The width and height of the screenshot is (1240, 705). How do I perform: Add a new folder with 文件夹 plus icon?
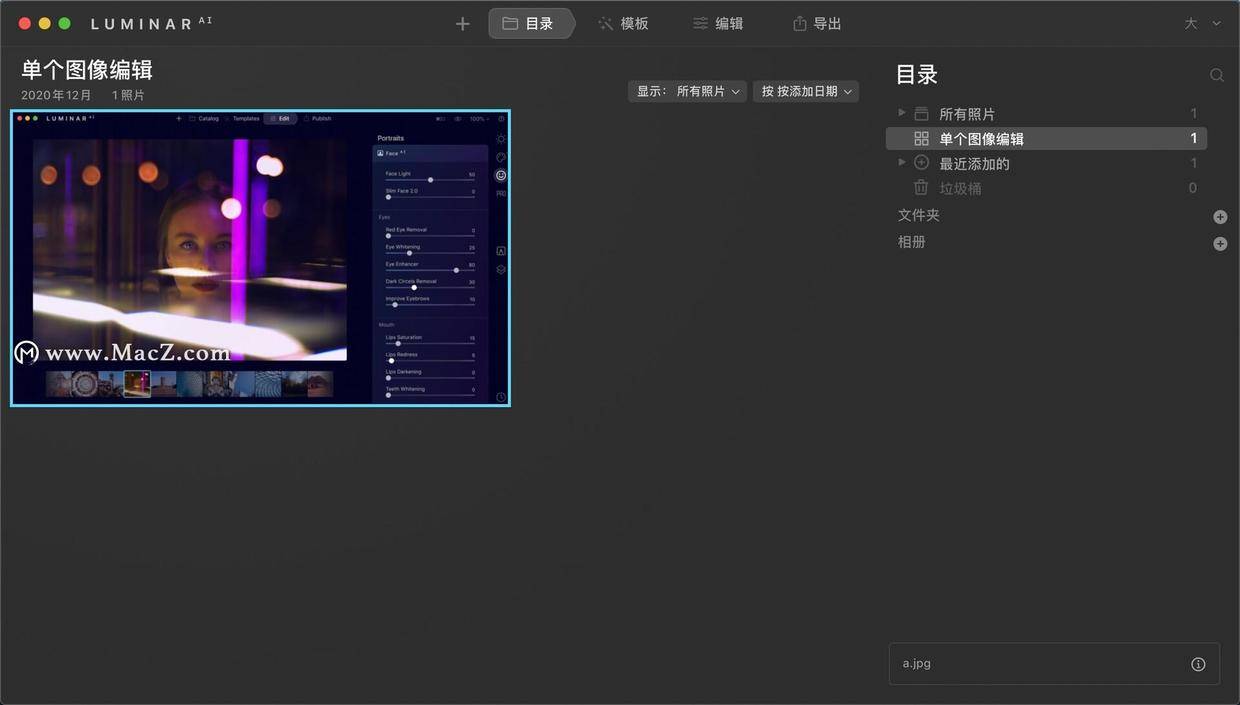(1220, 217)
